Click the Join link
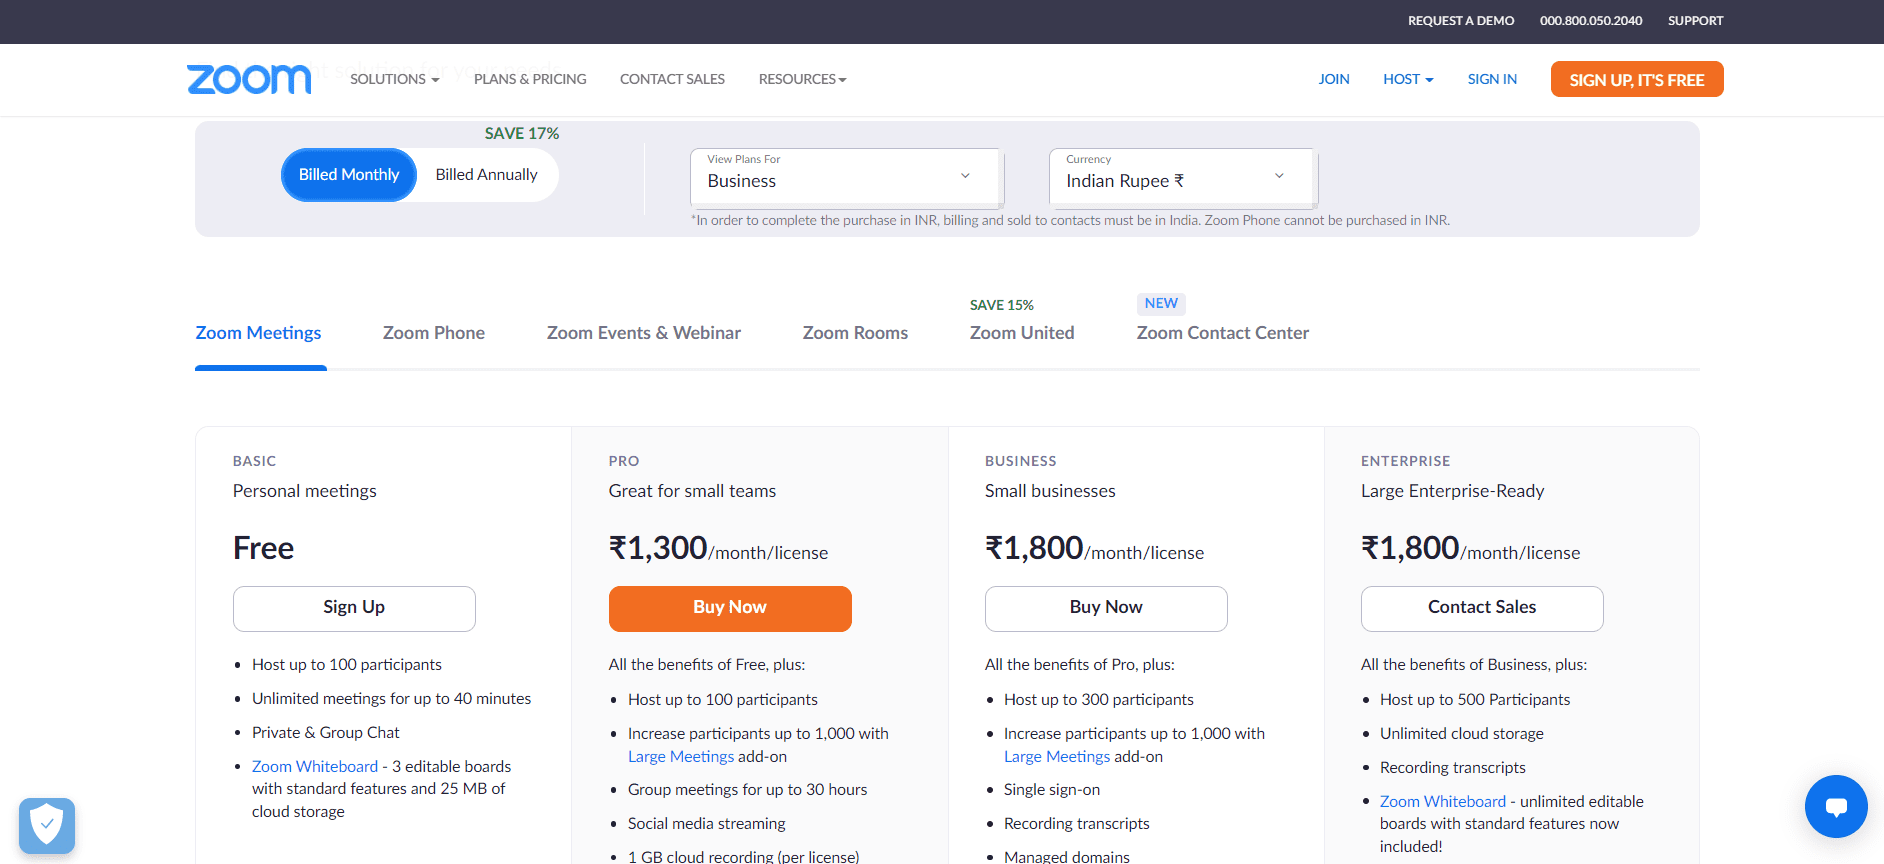The width and height of the screenshot is (1884, 864). 1334,79
